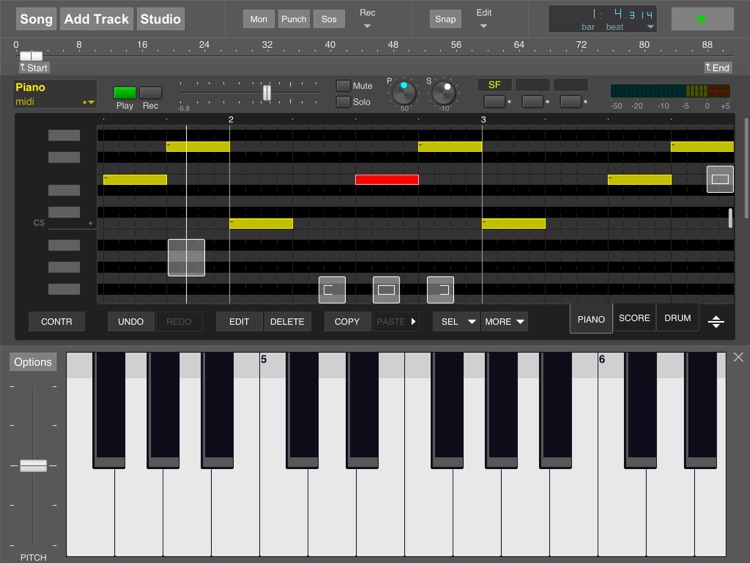Click the song position handle on timeline
This screenshot has width=750, height=563.
[31, 56]
